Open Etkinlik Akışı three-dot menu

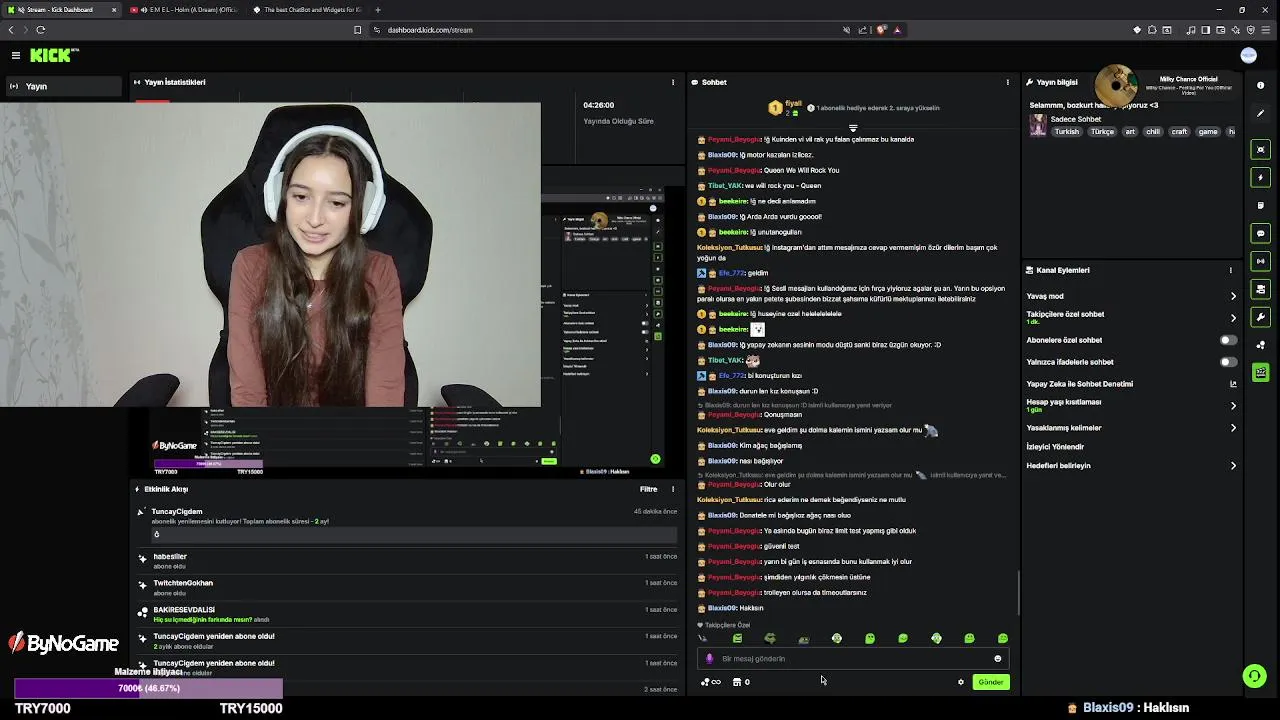(x=673, y=489)
